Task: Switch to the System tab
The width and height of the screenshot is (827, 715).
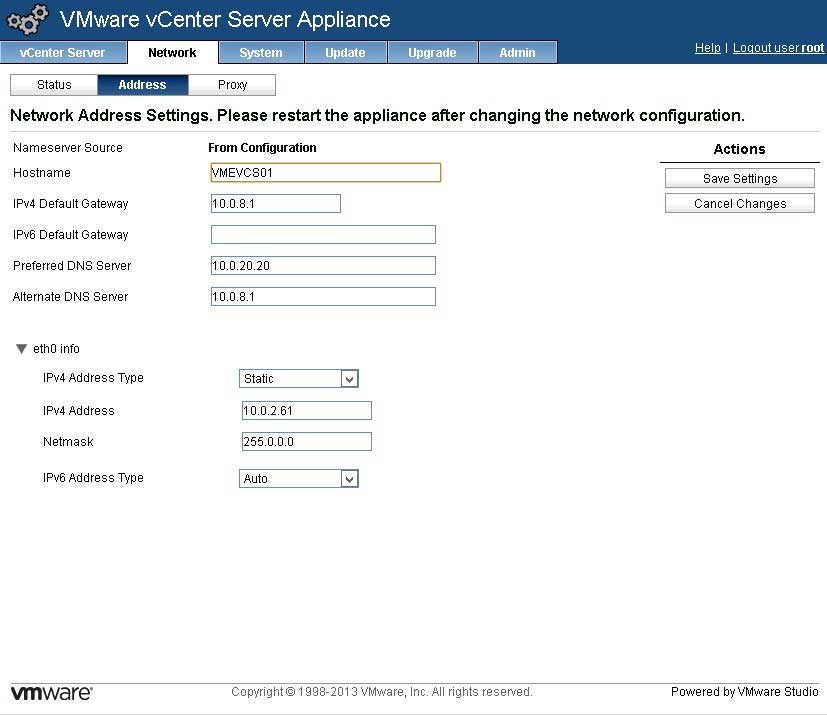Action: coord(261,53)
